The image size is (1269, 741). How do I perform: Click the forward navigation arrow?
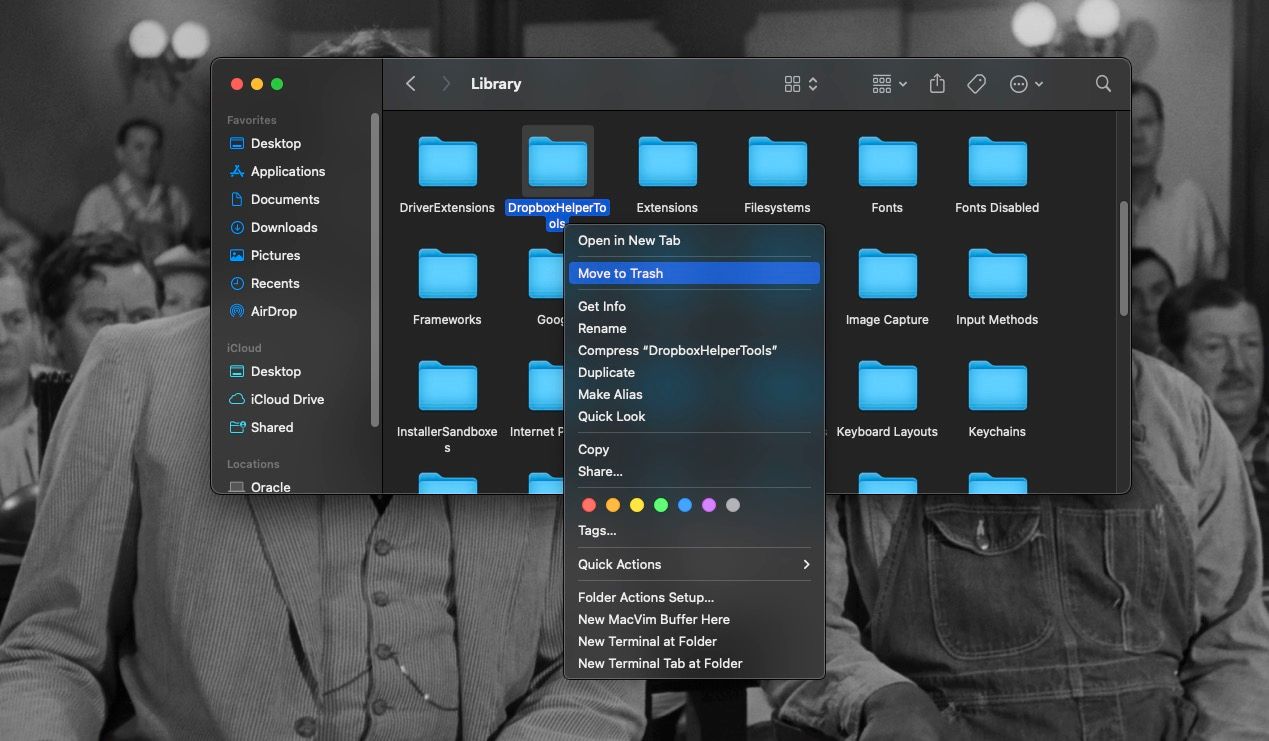446,84
